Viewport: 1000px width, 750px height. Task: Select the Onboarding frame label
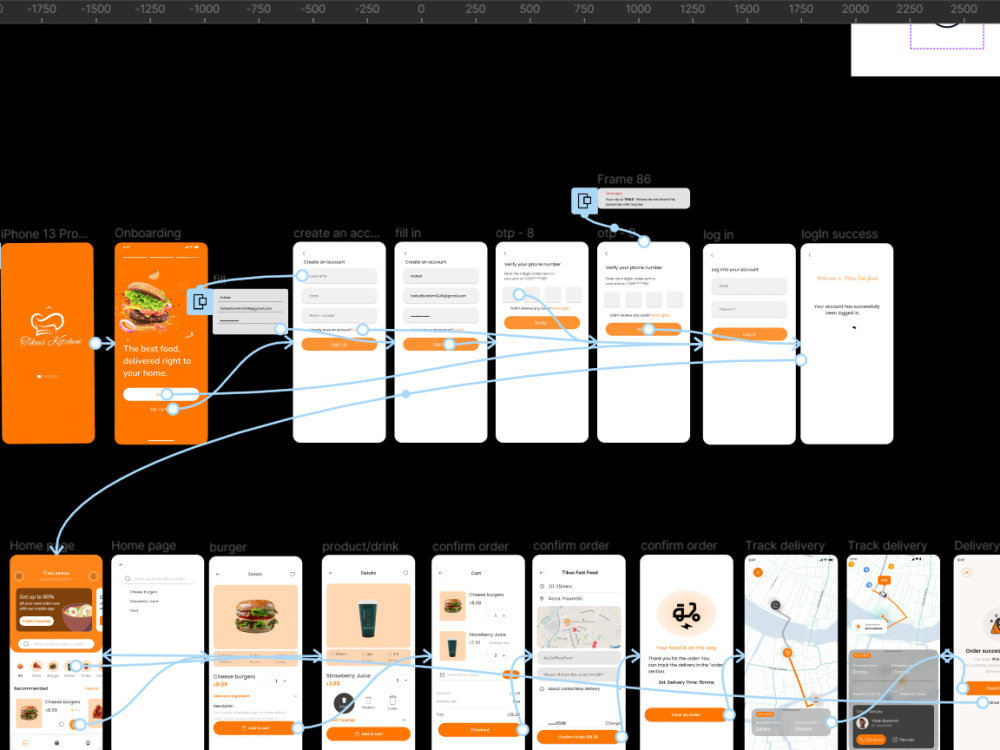(147, 233)
